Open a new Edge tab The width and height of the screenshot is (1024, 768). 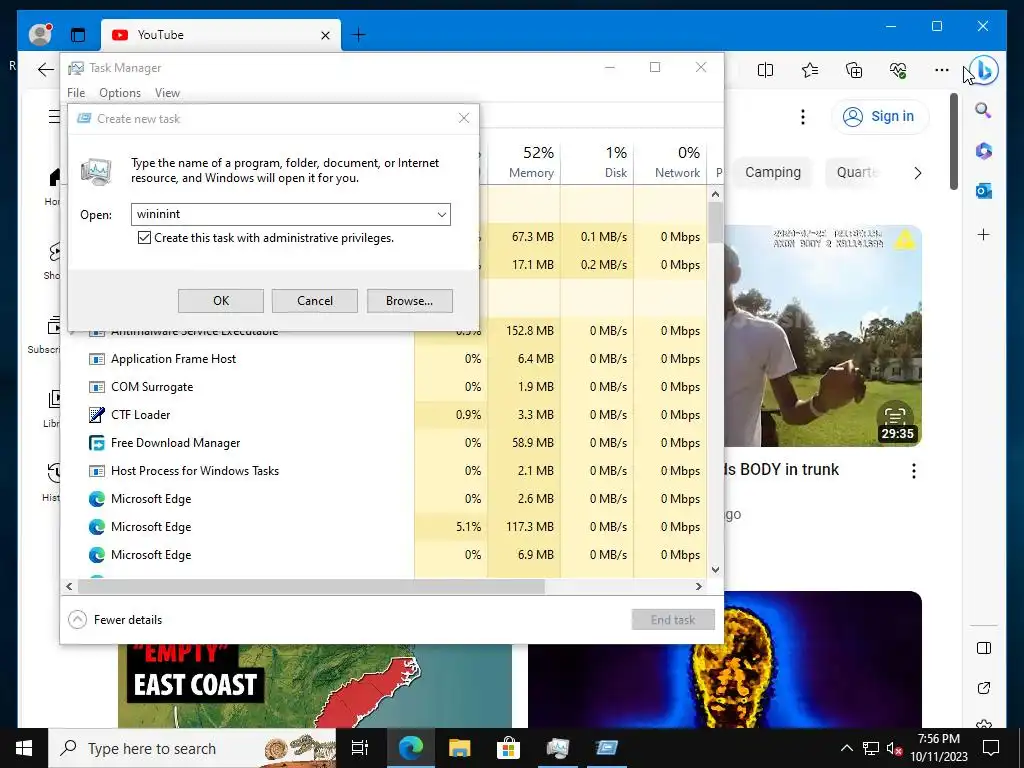pos(359,35)
